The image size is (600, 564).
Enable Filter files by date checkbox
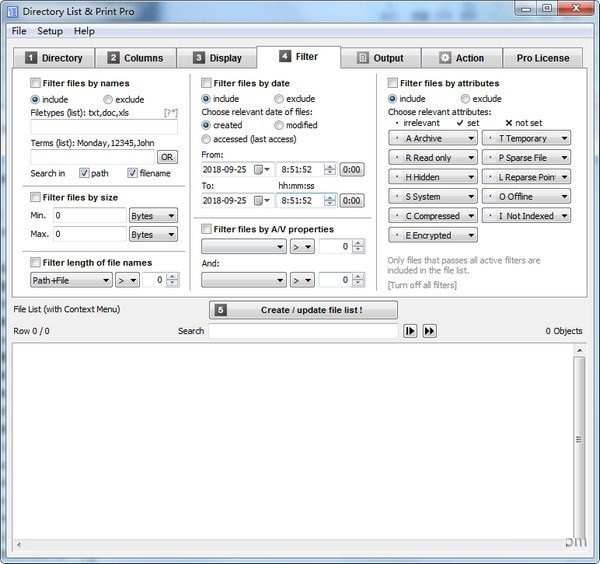click(x=206, y=83)
